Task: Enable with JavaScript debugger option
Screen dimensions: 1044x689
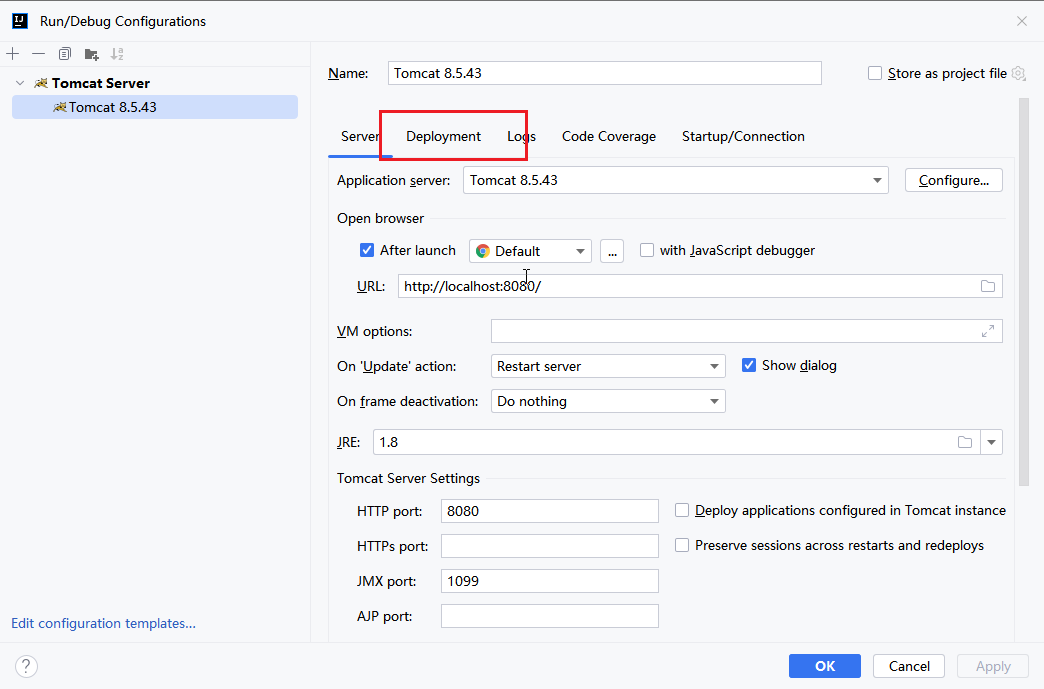Action: click(x=647, y=251)
